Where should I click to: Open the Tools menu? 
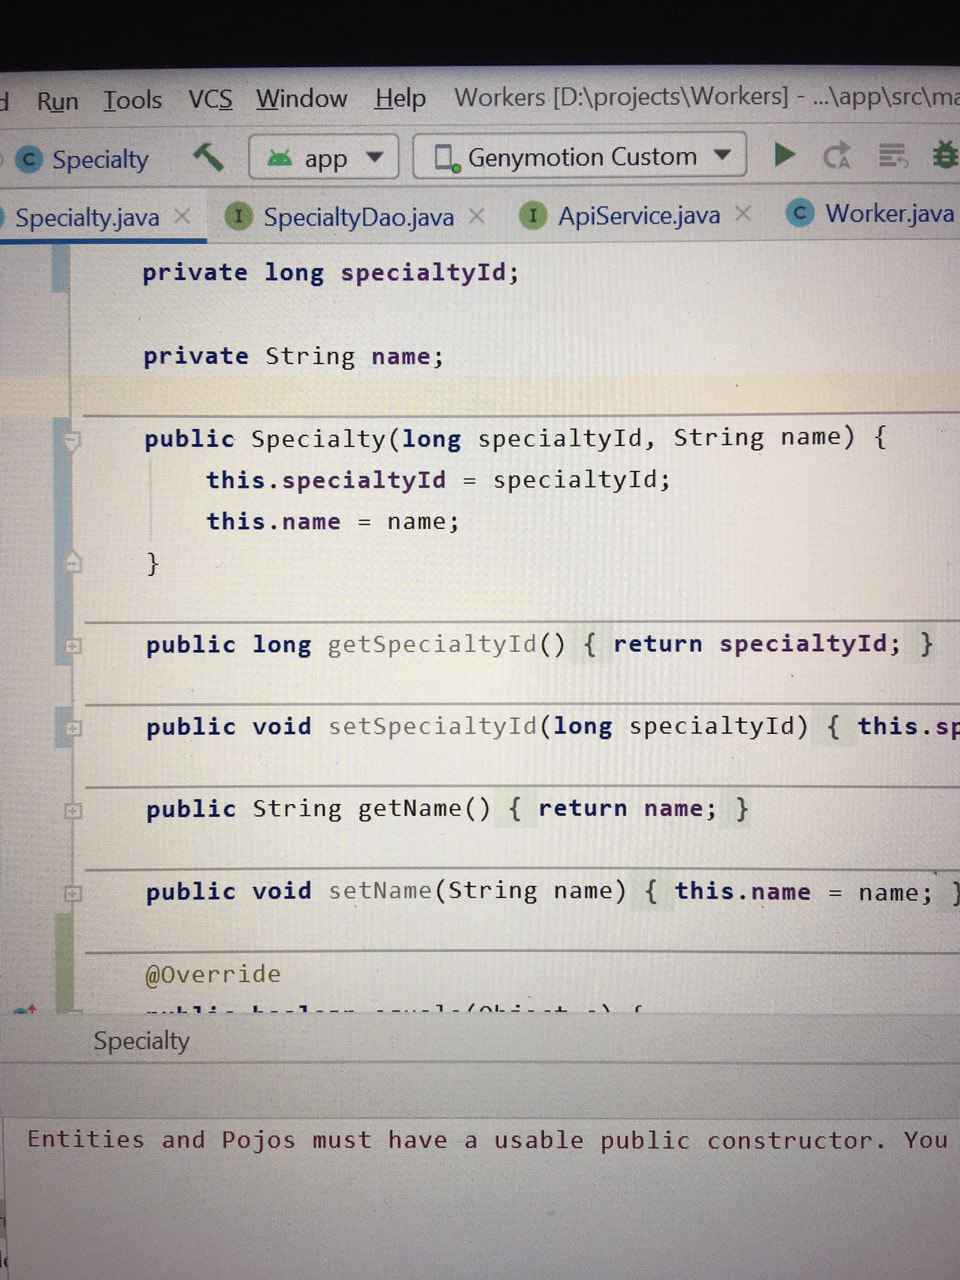pos(132,100)
